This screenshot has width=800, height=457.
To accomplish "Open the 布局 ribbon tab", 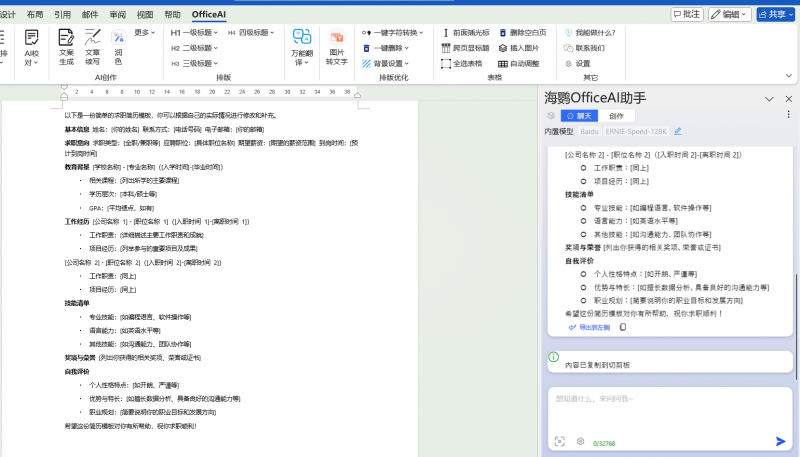I will (x=35, y=14).
